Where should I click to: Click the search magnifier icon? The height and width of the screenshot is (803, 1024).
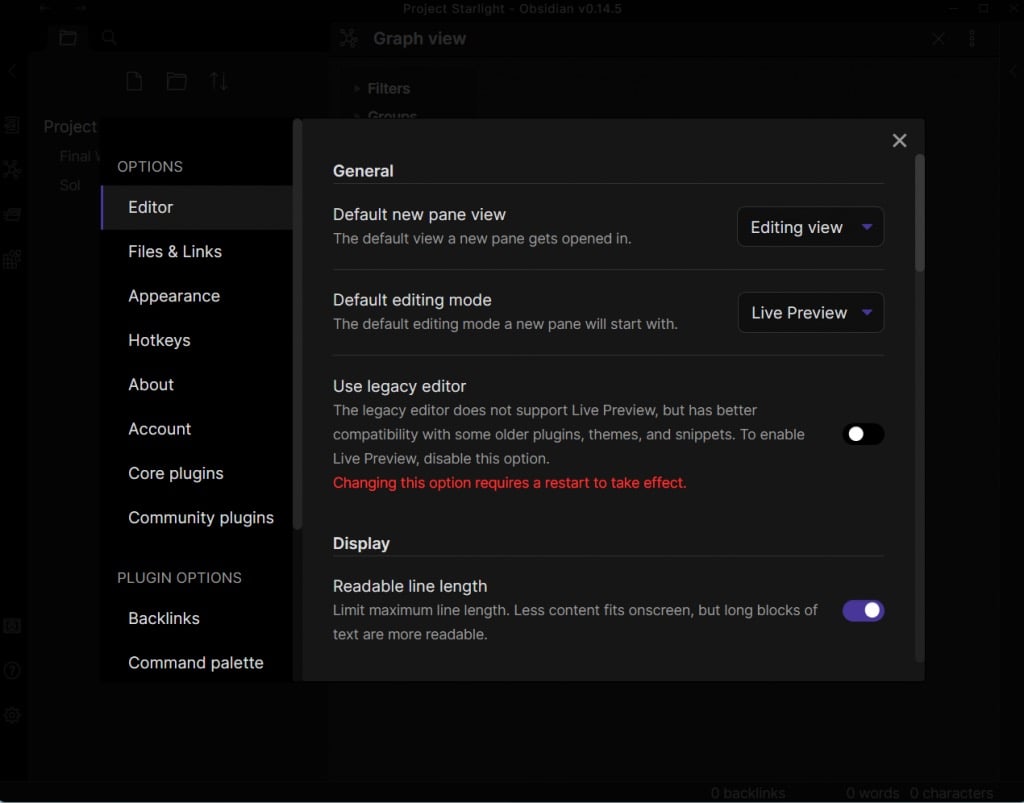coord(110,38)
